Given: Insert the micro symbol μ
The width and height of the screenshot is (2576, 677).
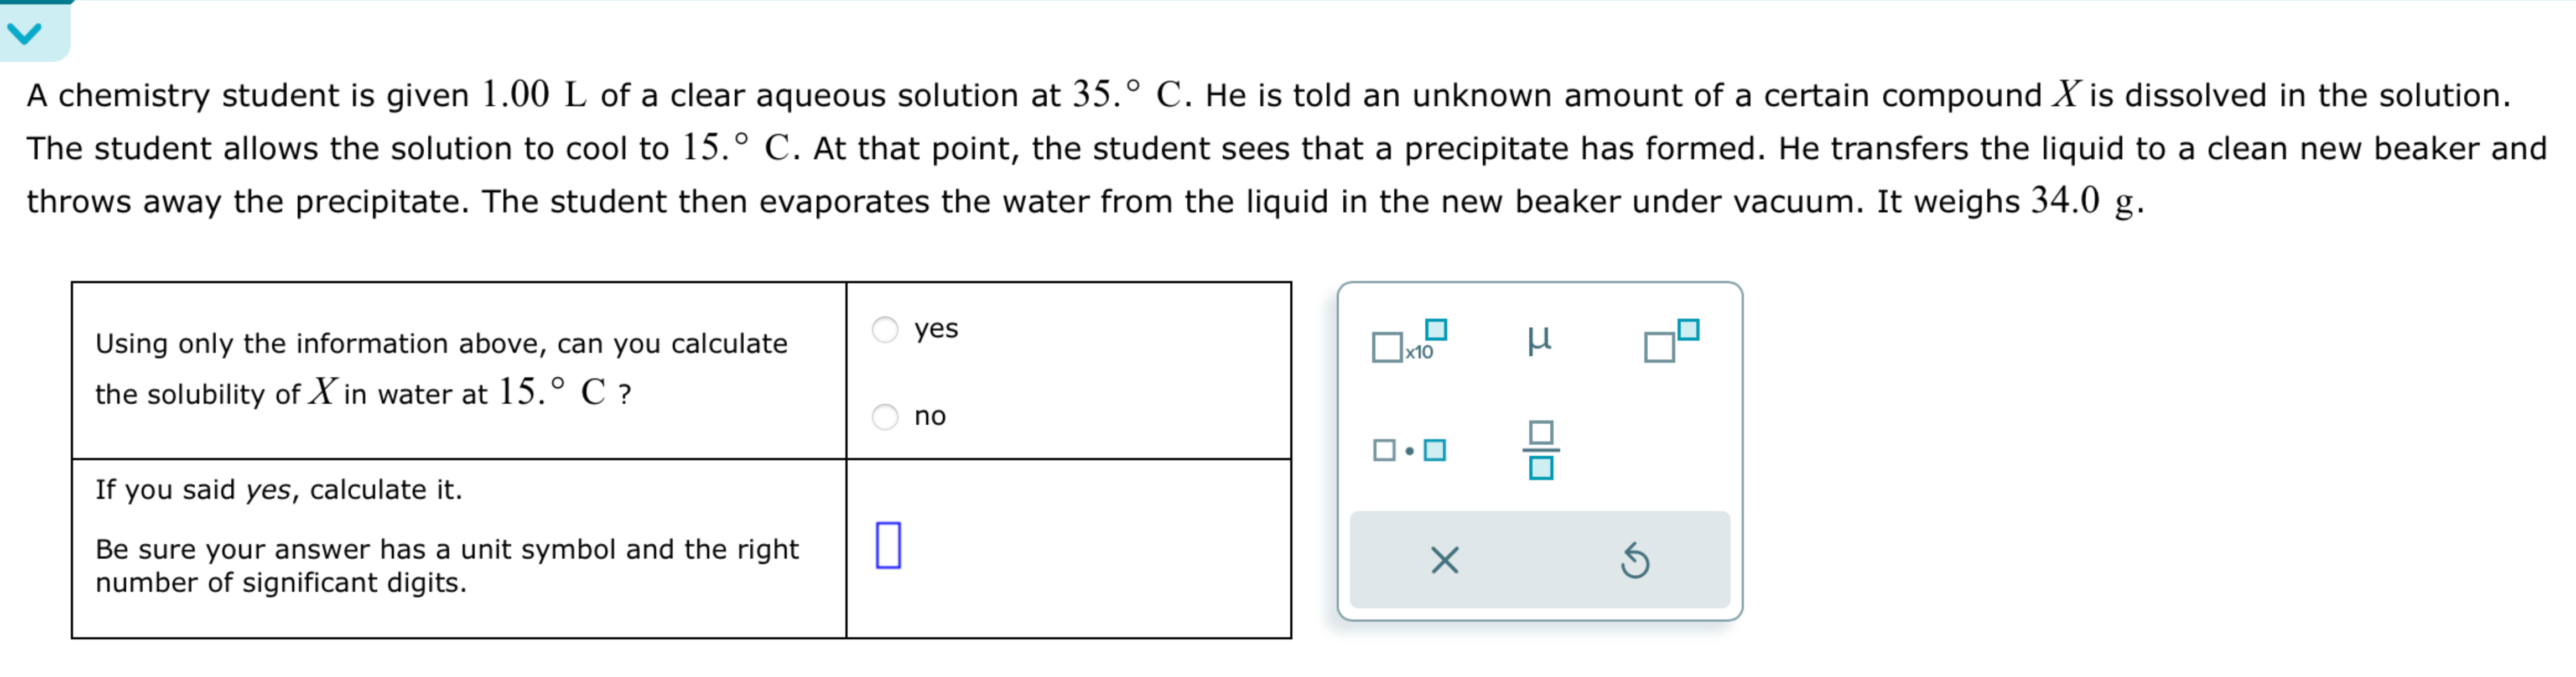Looking at the screenshot, I should tap(1540, 340).
